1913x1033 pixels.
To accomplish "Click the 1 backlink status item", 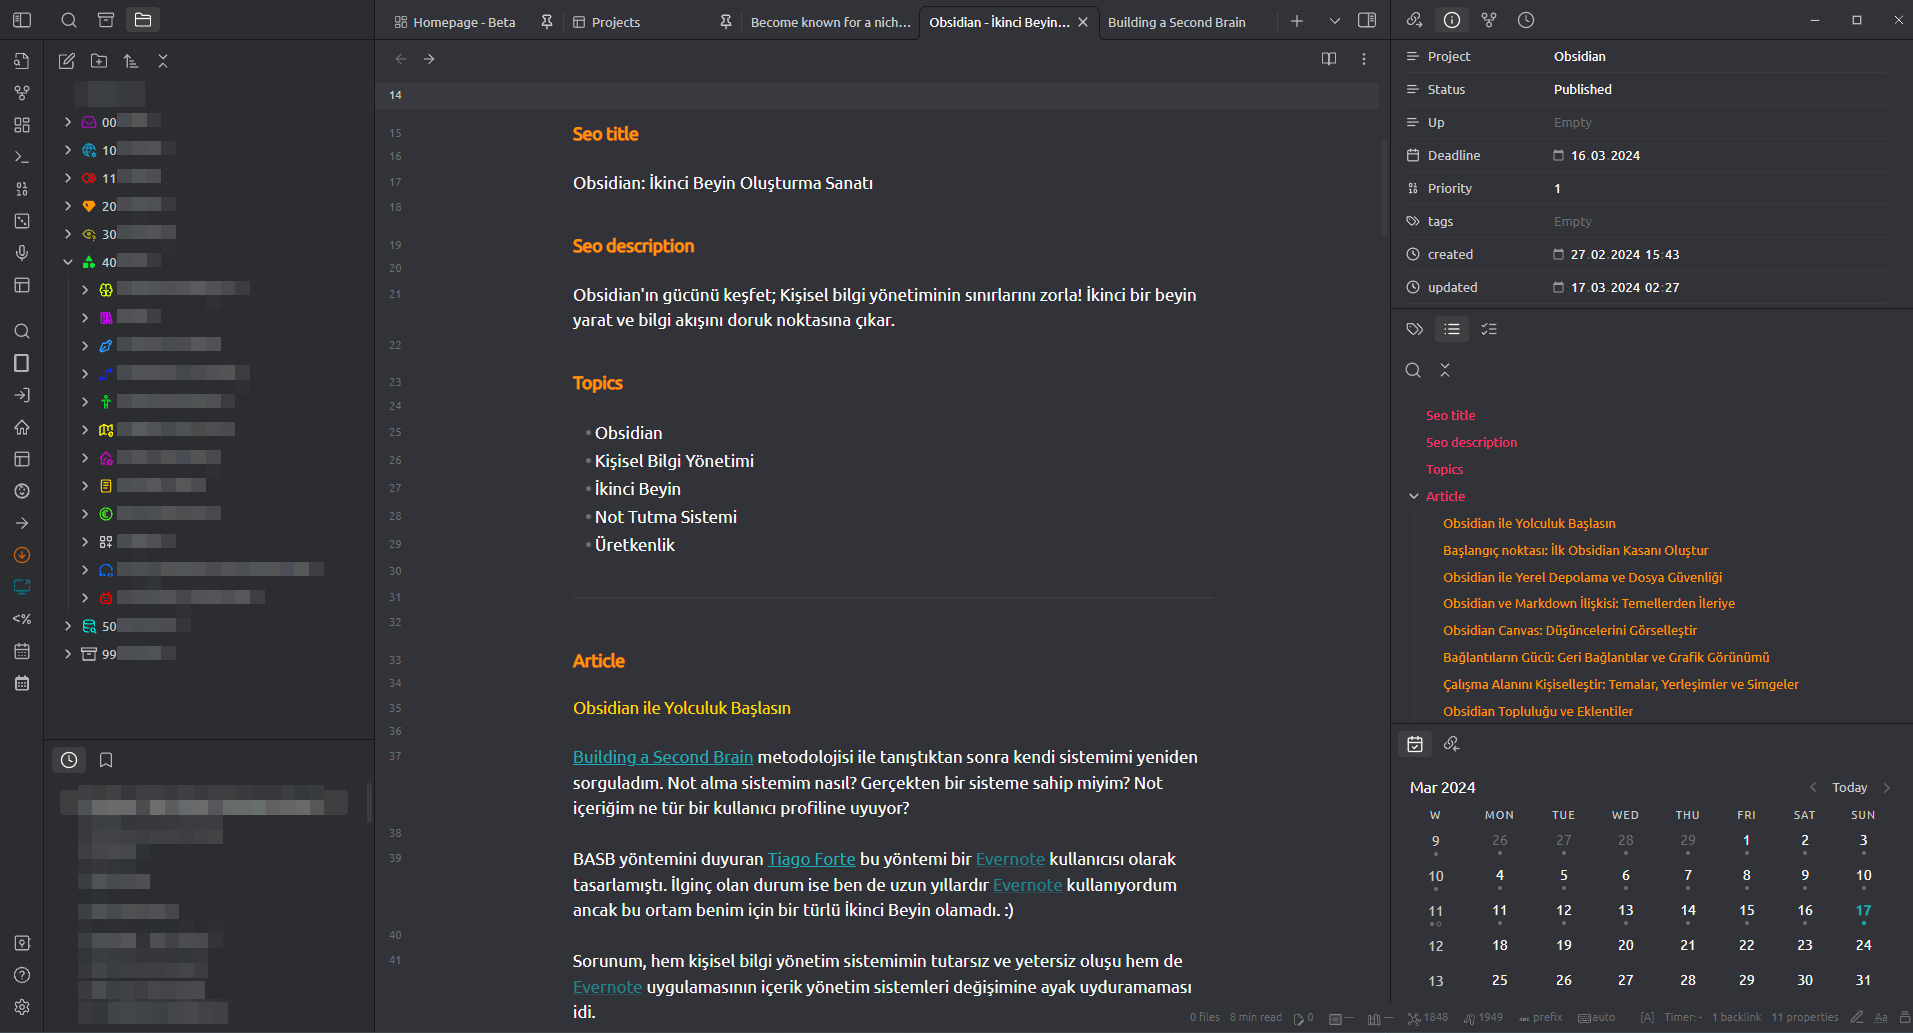I will pos(1736,1017).
